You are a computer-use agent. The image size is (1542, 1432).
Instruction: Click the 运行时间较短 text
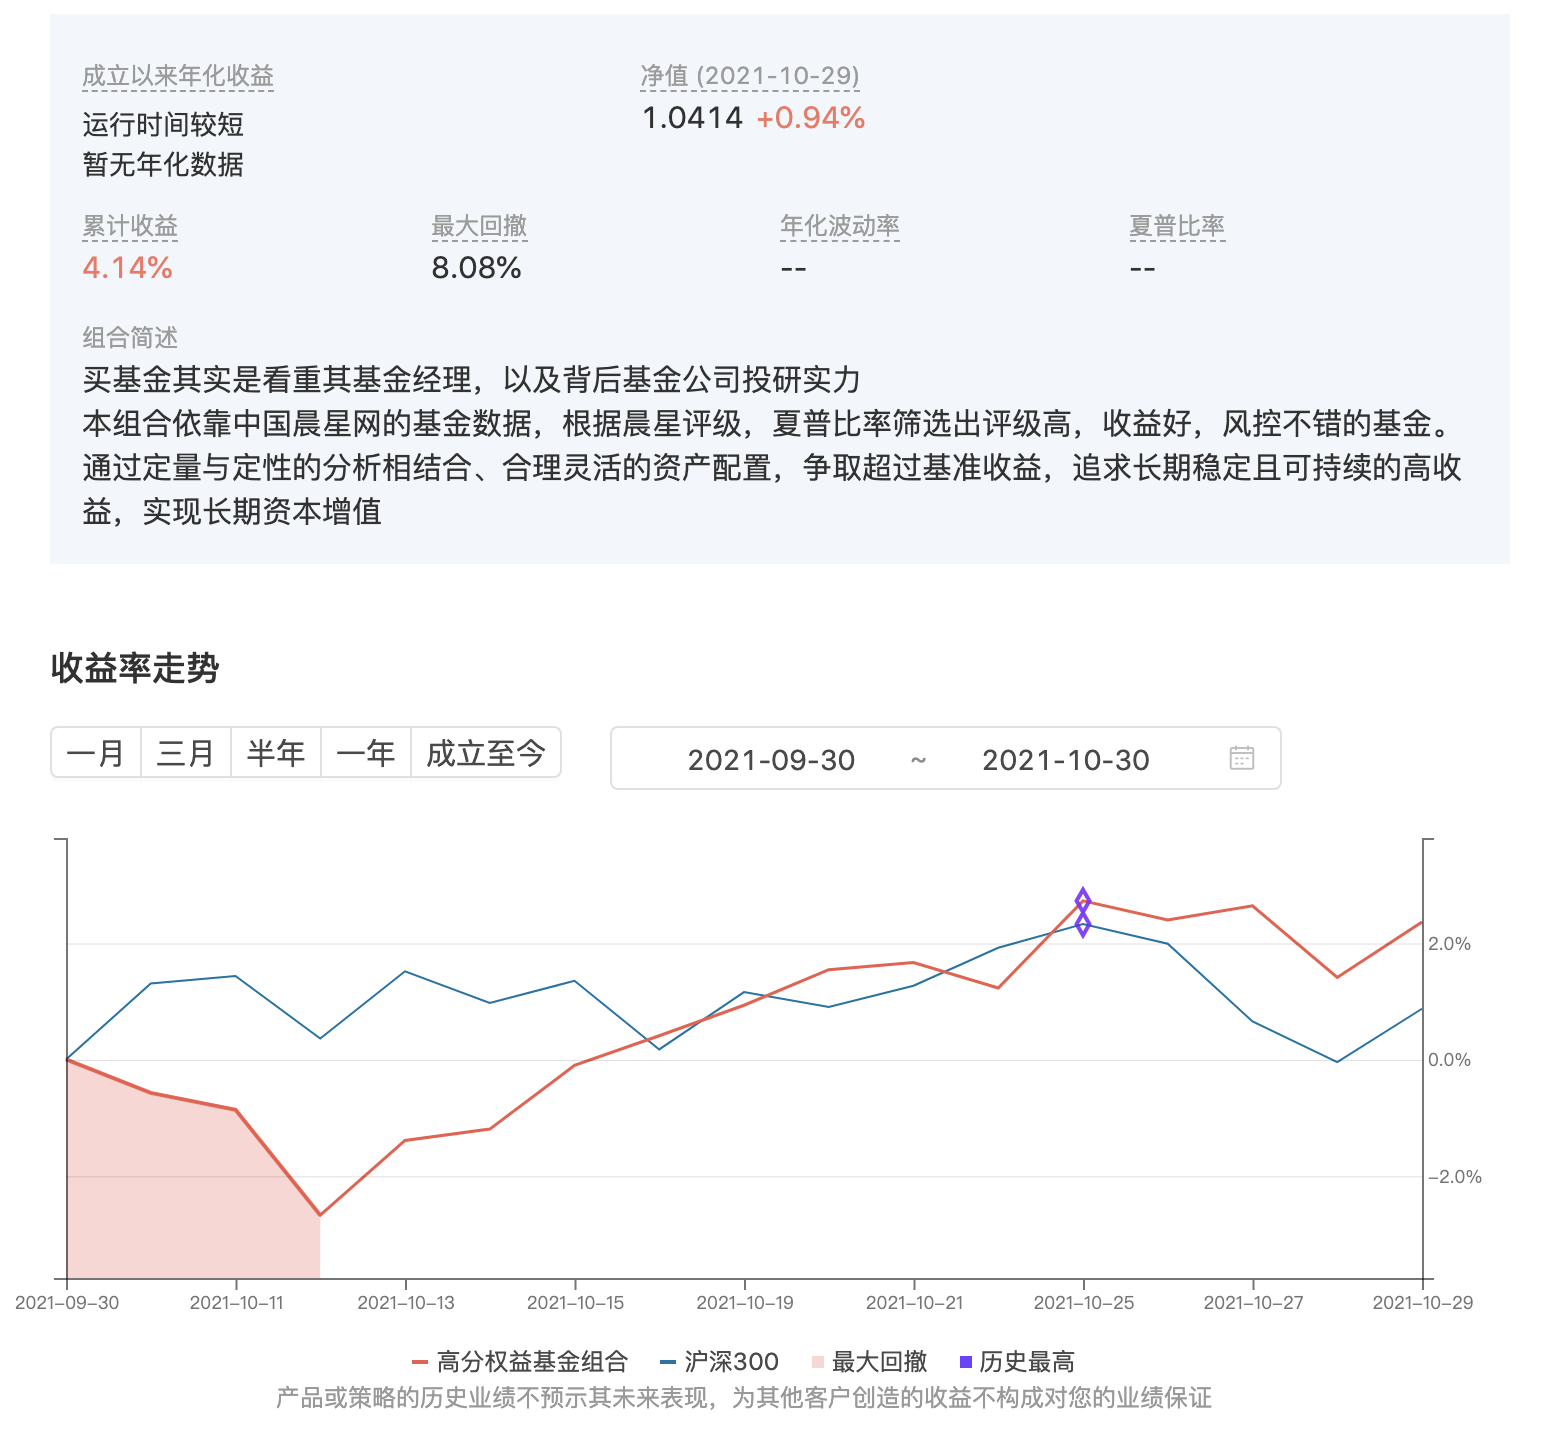click(x=163, y=125)
